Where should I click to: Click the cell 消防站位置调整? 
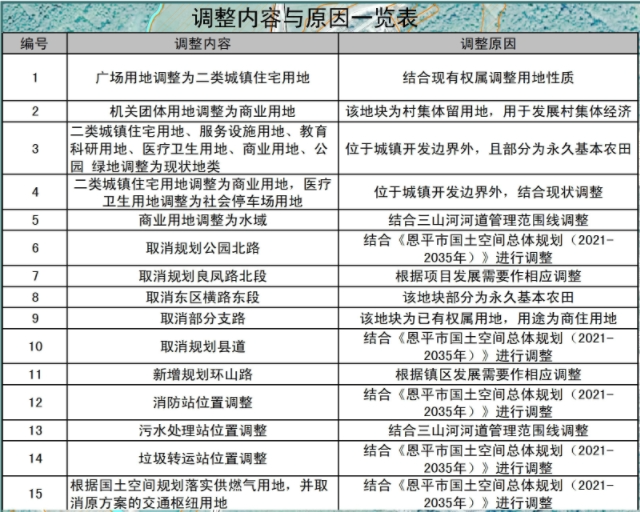pos(202,402)
